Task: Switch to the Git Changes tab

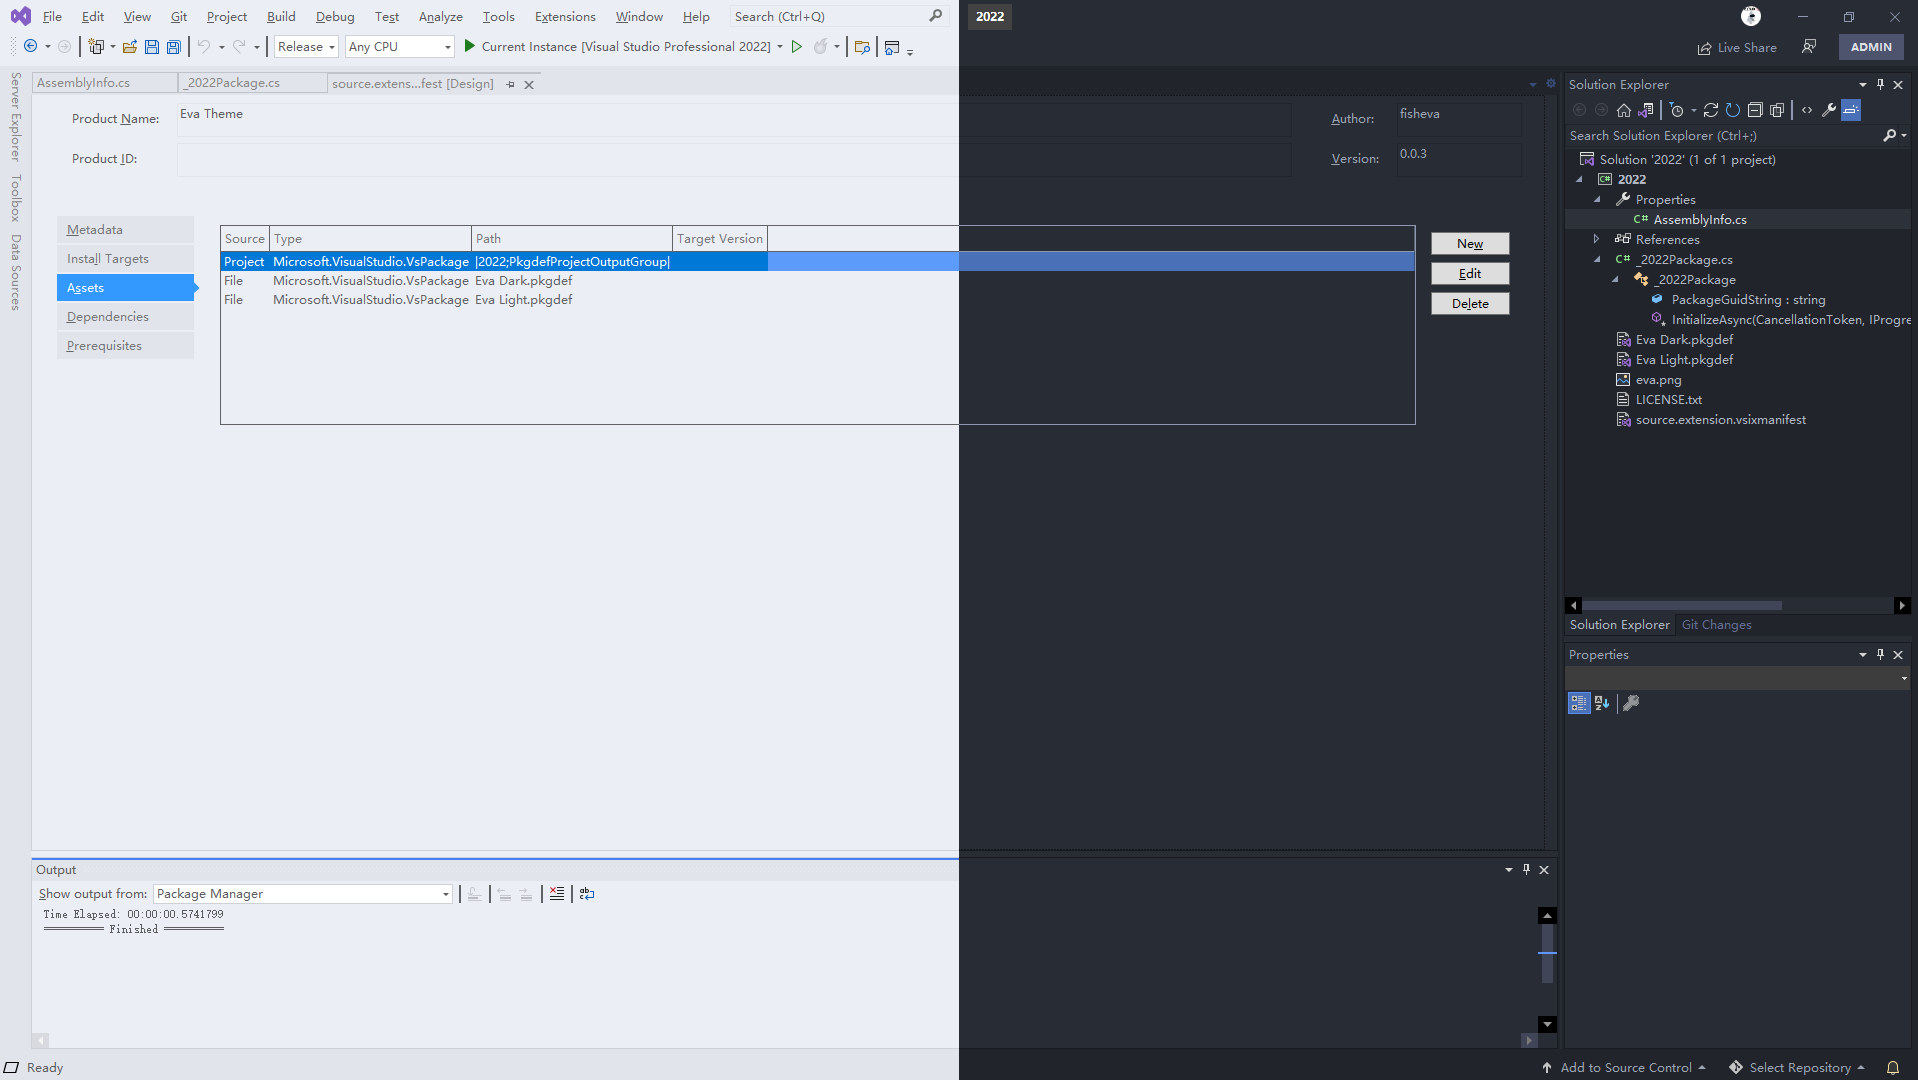Action: click(x=1716, y=625)
